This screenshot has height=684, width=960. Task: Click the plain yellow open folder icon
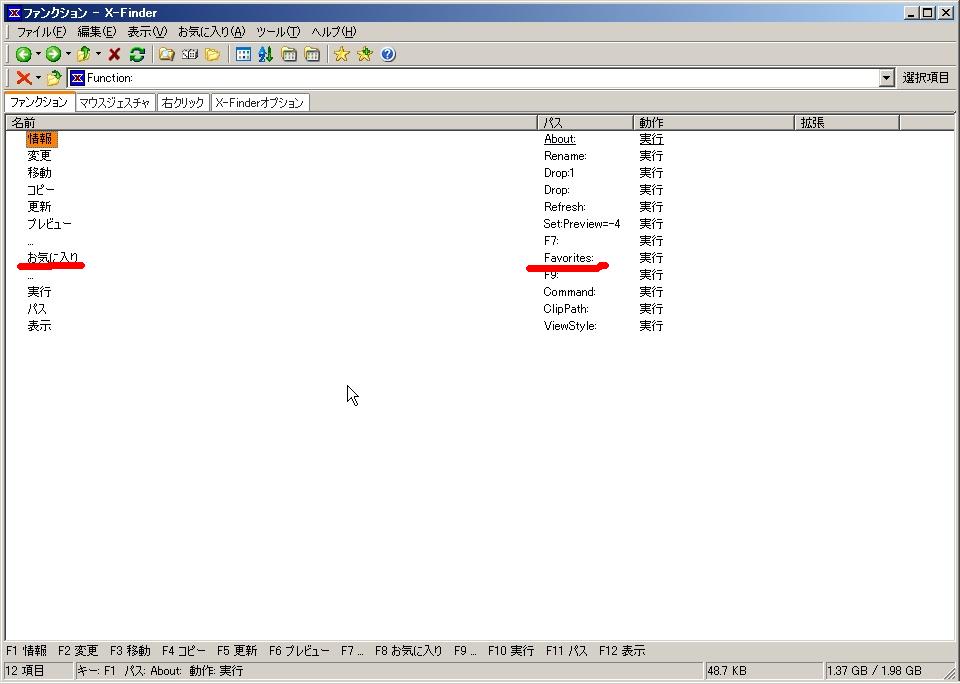pyautogui.click(x=212, y=54)
